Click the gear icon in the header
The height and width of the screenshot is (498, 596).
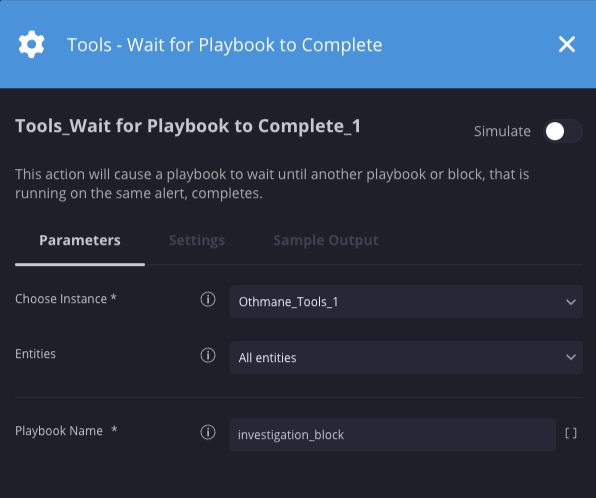click(32, 44)
